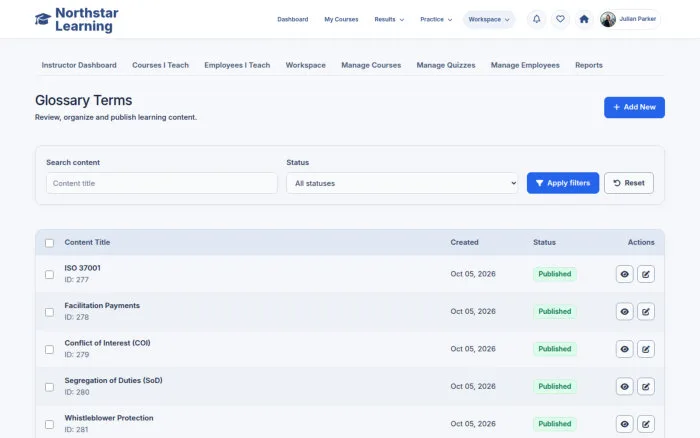The width and height of the screenshot is (700, 438).
Task: Click the Content Title column header
Action: point(87,242)
